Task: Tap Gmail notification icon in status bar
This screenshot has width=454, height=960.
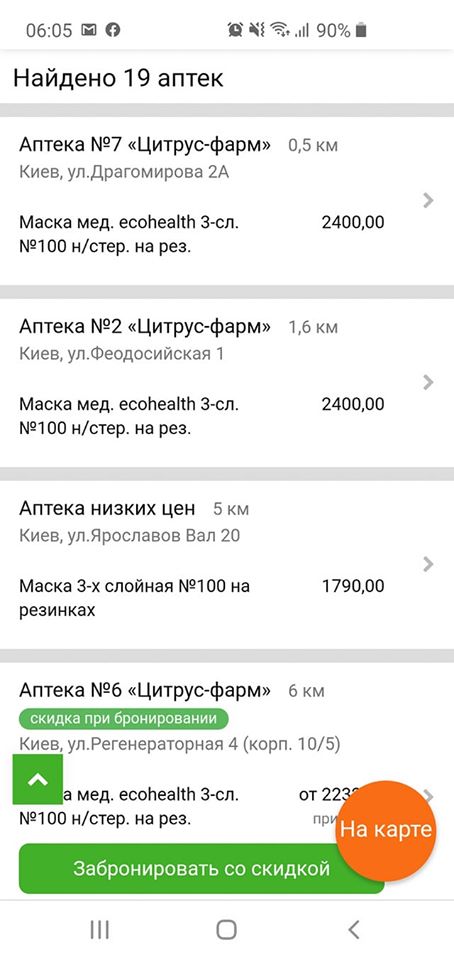Action: [x=89, y=29]
